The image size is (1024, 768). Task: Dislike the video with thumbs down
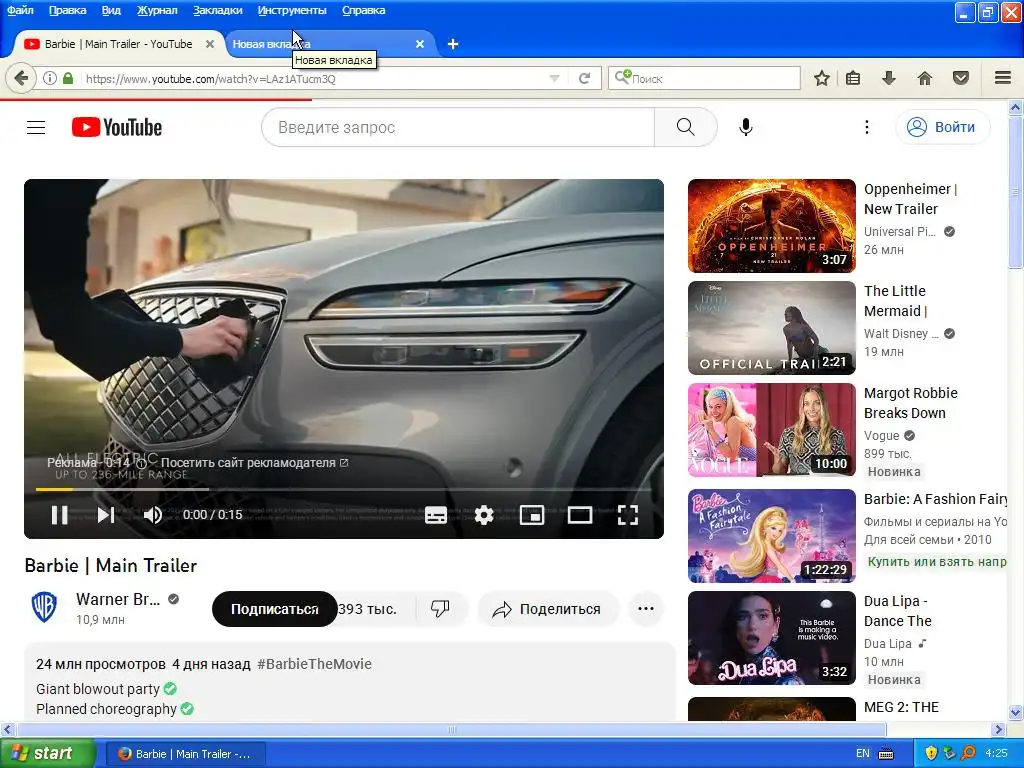(440, 609)
